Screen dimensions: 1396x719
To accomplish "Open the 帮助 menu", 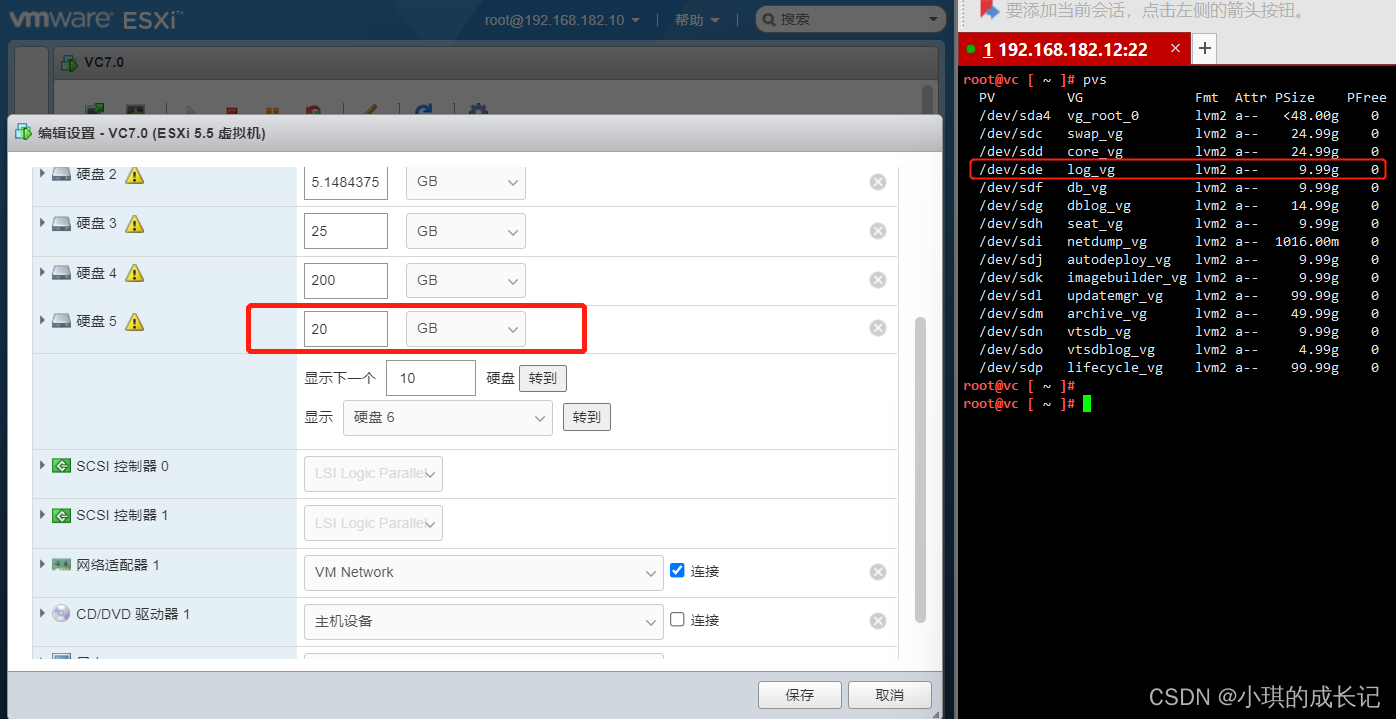I will click(x=696, y=20).
